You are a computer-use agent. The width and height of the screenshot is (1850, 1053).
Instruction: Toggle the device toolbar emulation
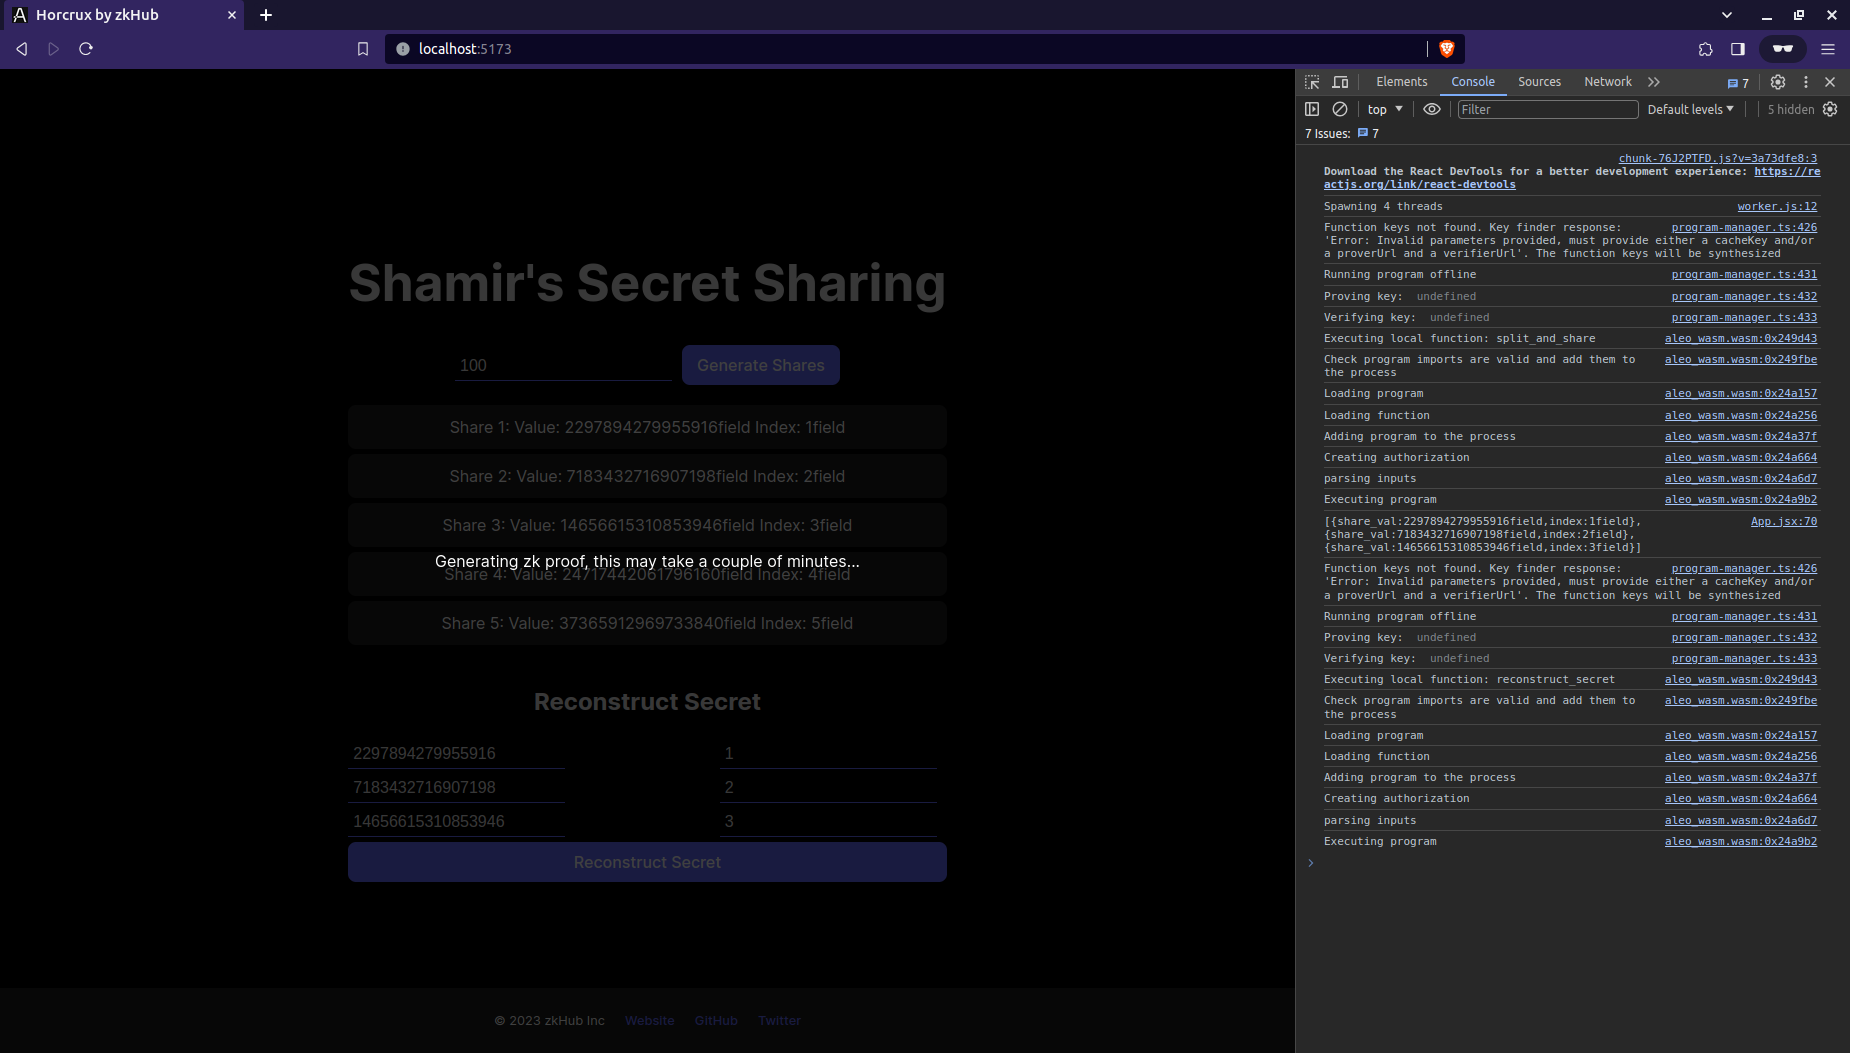[1341, 82]
